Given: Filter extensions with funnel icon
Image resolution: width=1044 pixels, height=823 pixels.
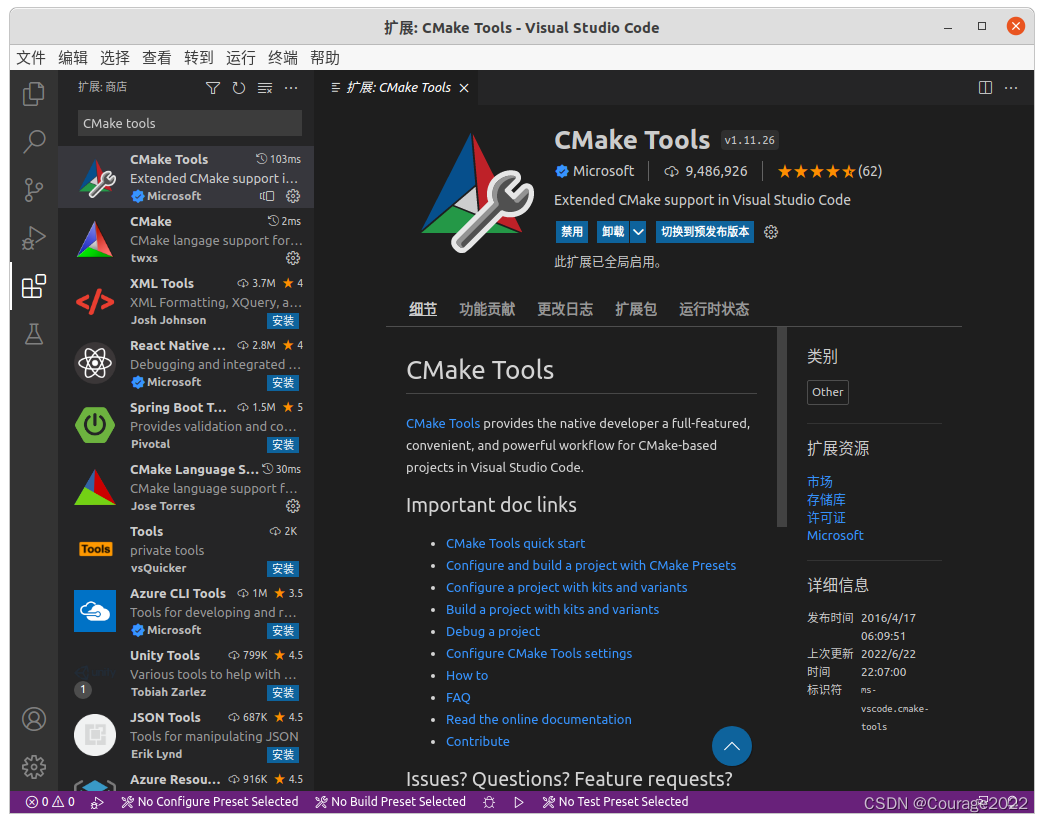Looking at the screenshot, I should tap(212, 88).
